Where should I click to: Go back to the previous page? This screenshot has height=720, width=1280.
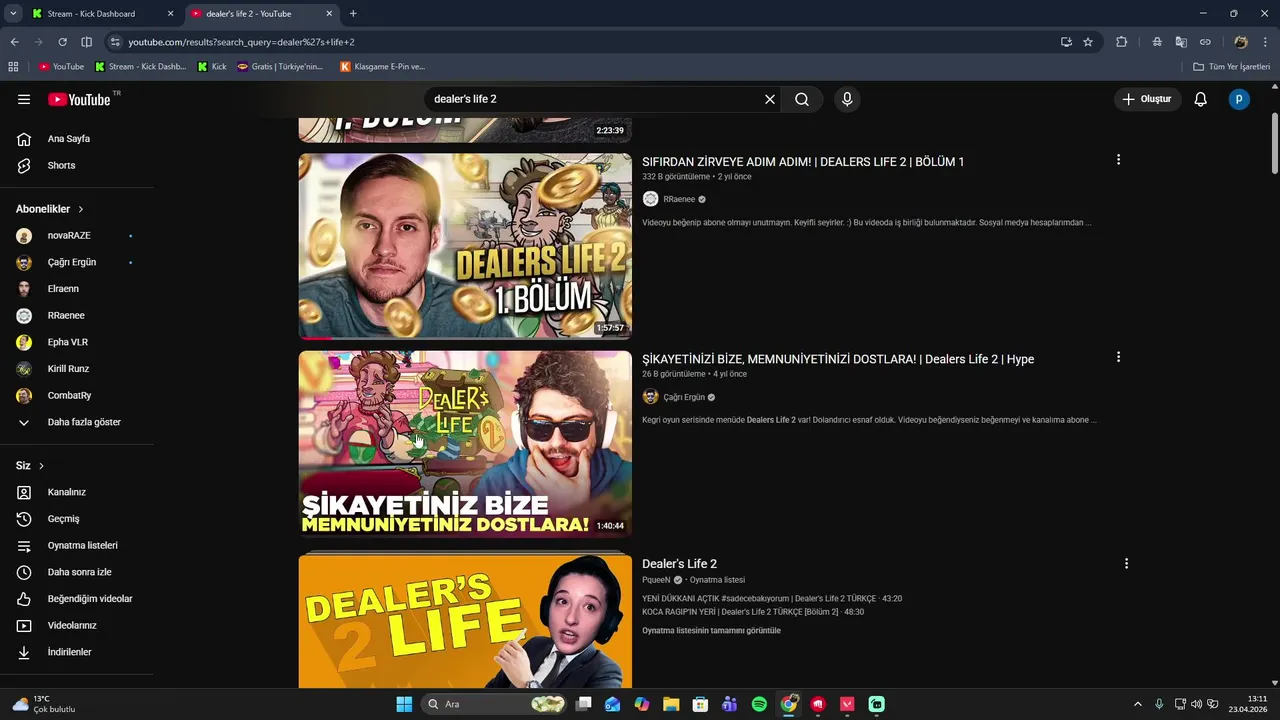pos(14,42)
